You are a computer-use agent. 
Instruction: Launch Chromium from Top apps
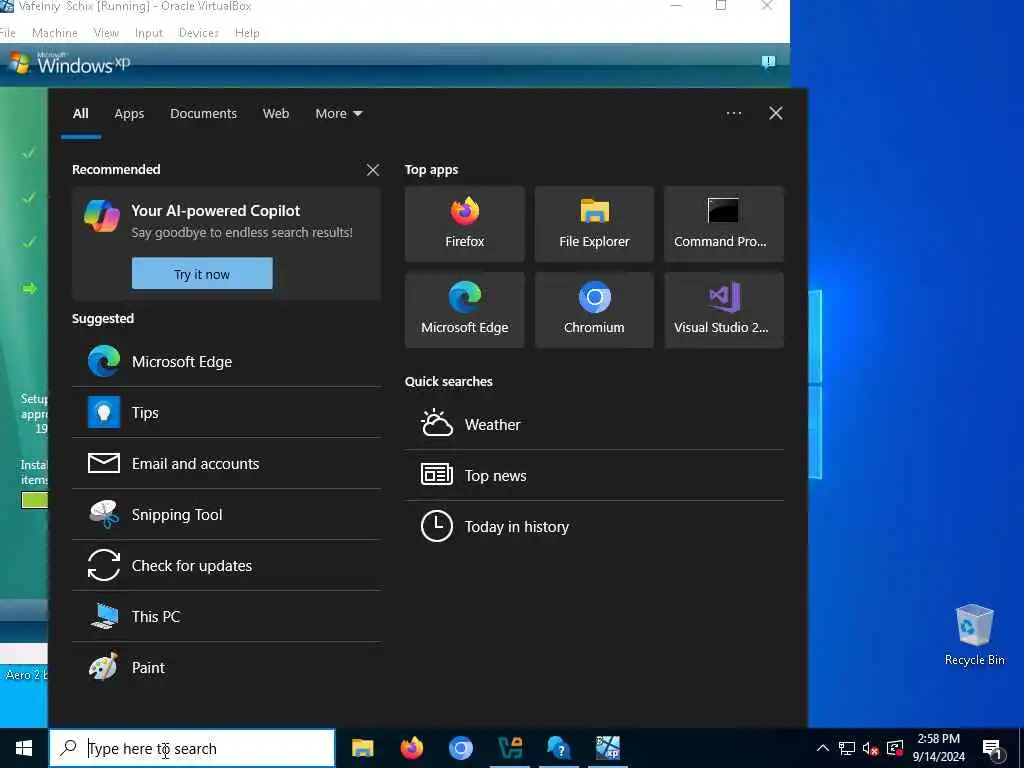(x=594, y=310)
